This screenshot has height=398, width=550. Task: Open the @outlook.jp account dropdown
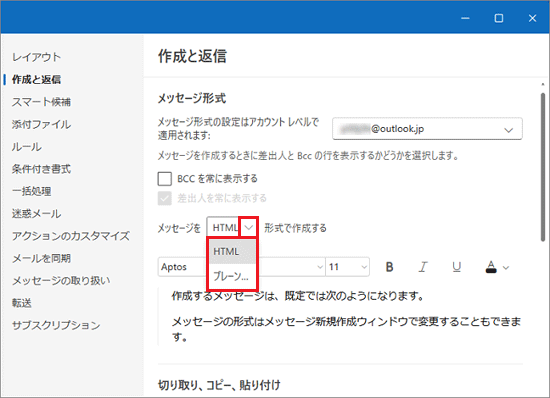pos(427,129)
